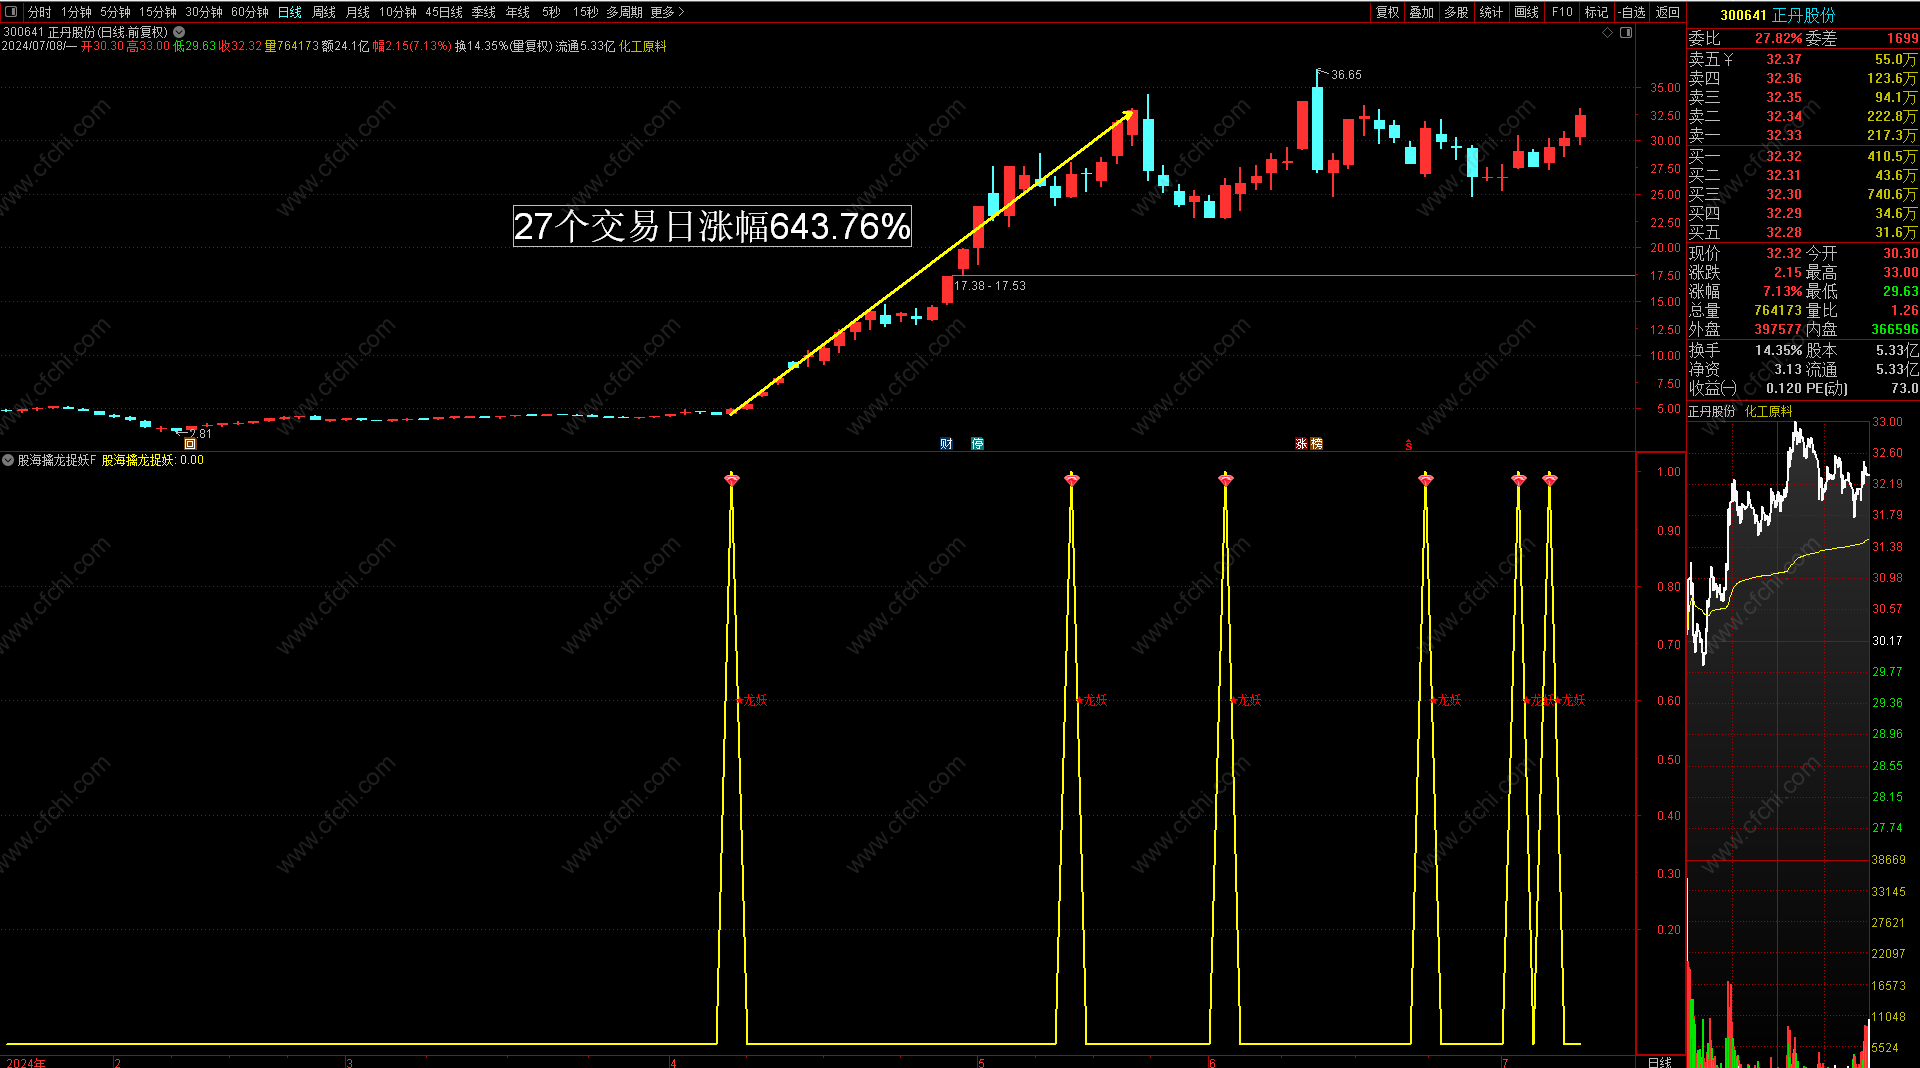The width and height of the screenshot is (1920, 1068).
Task: Click the 化工原料 sector link in header
Action: pos(643,46)
